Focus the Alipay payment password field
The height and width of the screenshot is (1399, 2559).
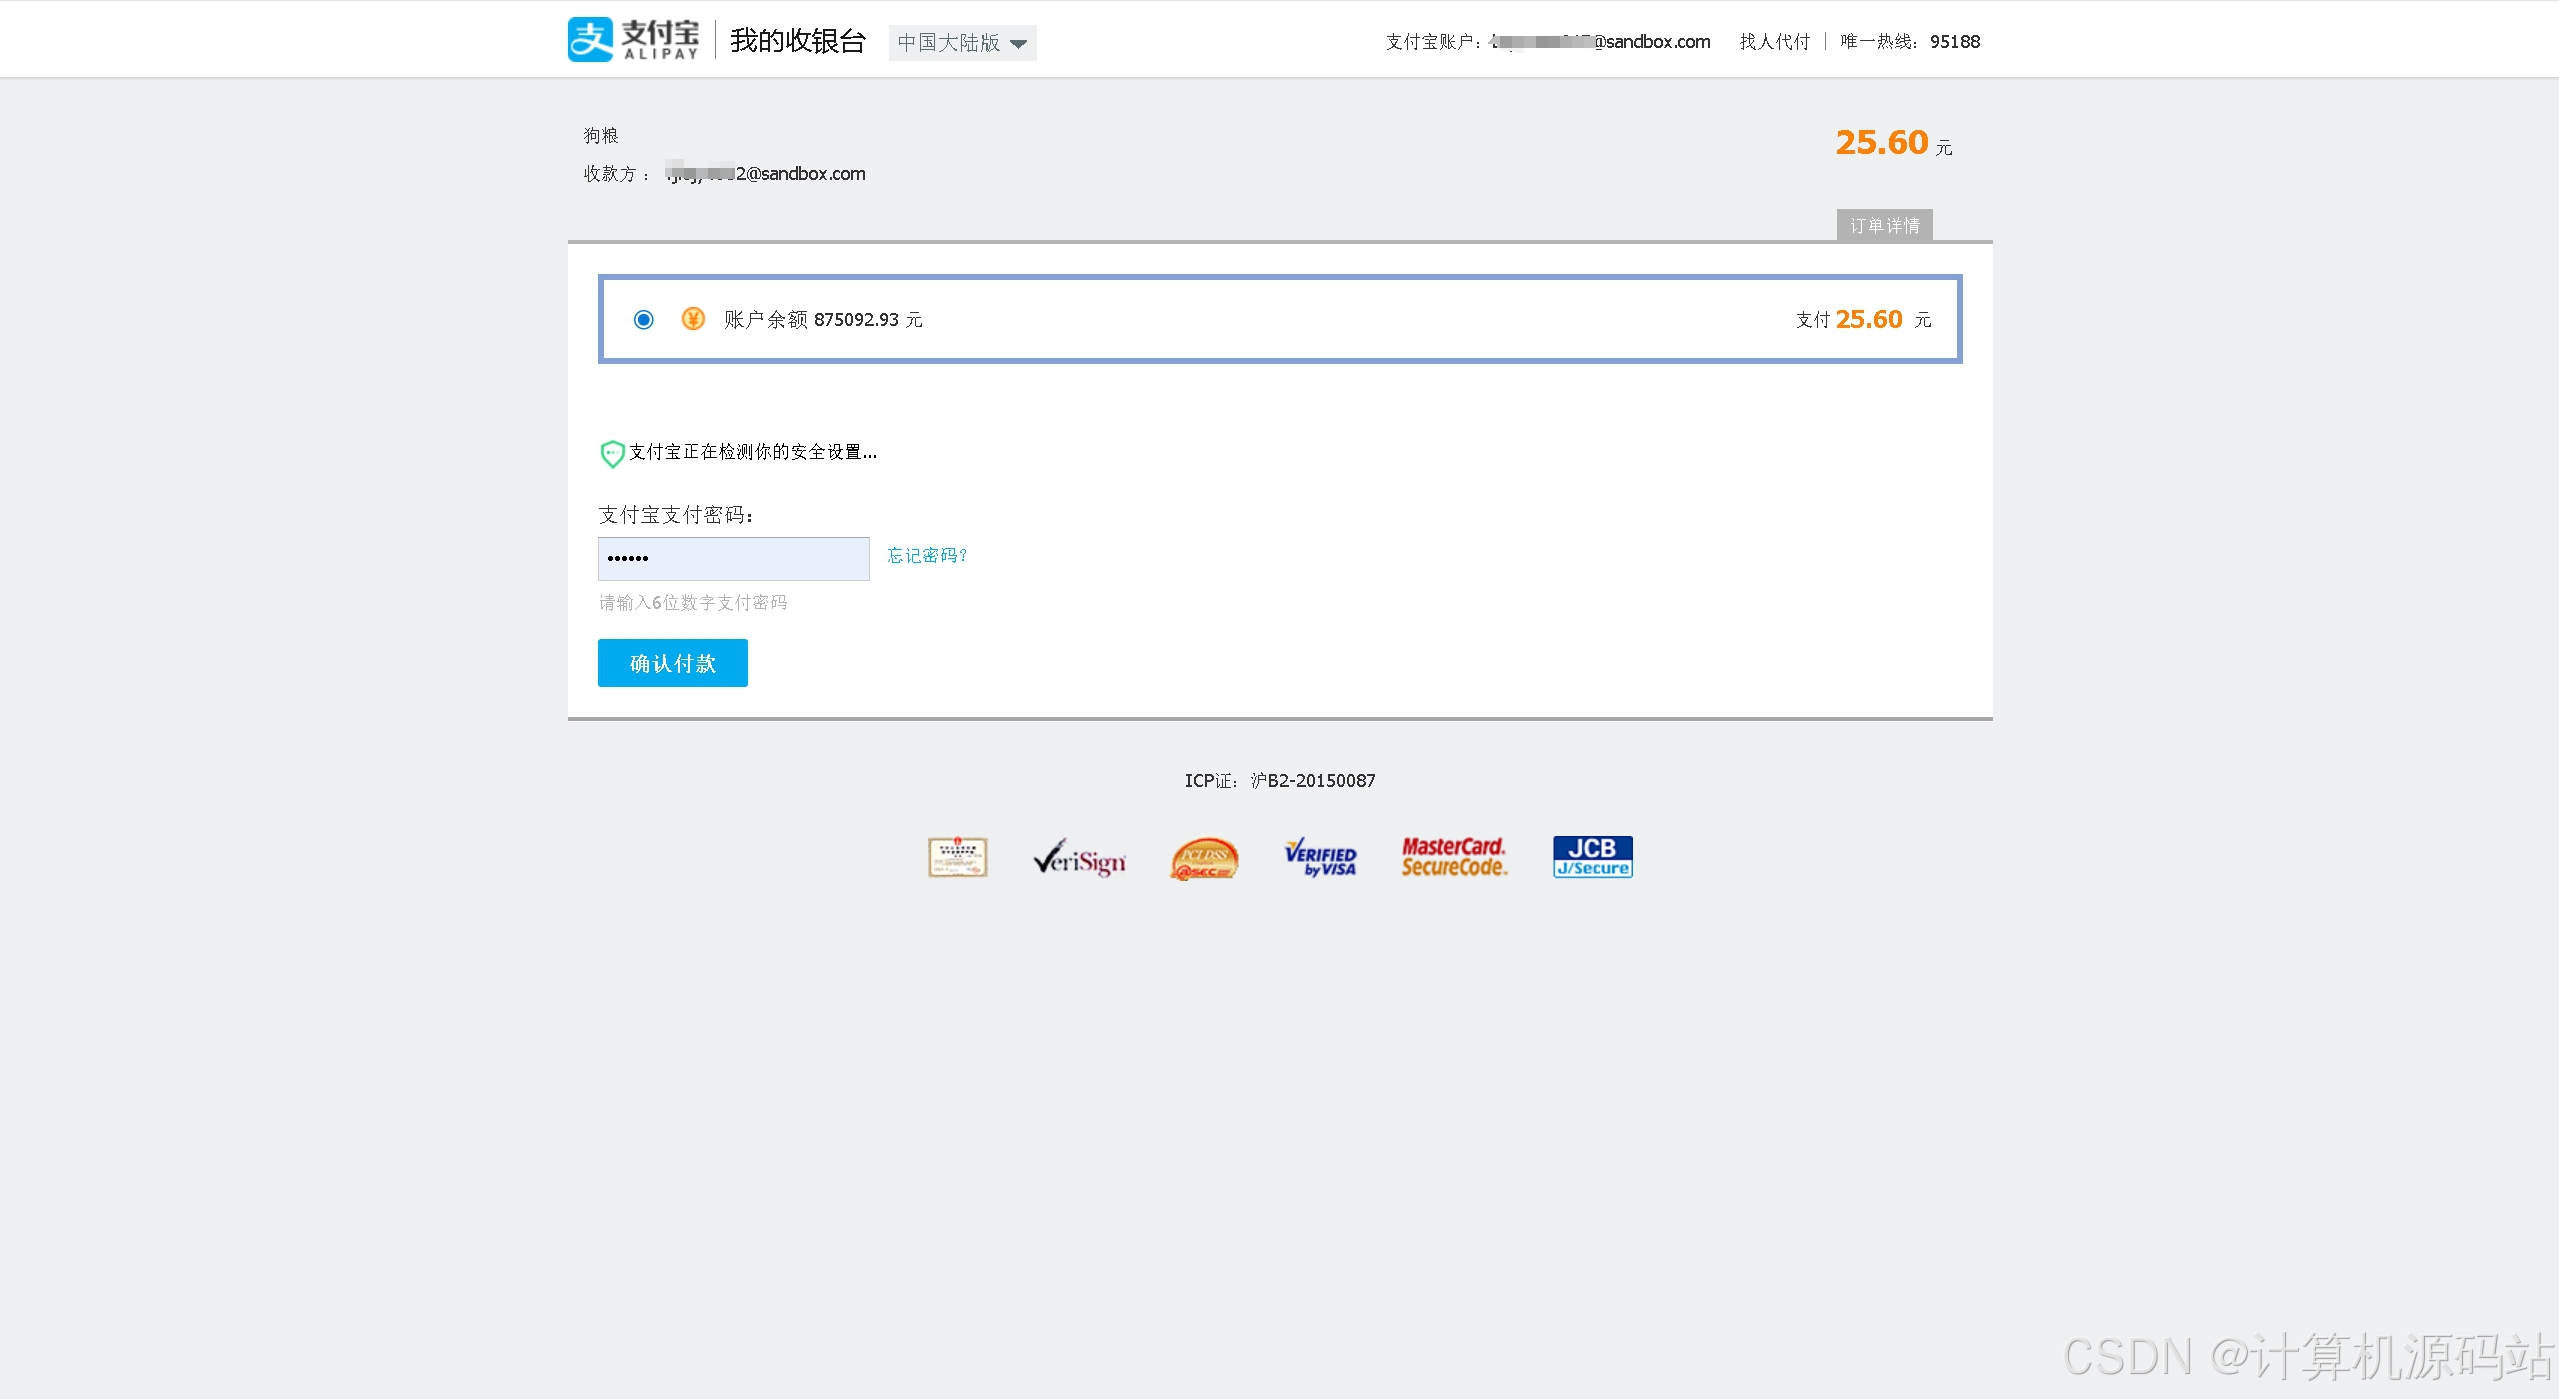[734, 559]
